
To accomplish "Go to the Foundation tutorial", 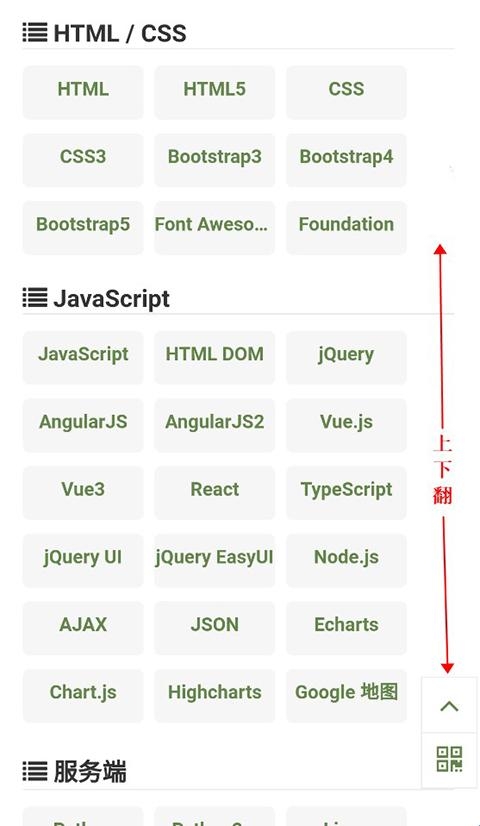I will pos(346,227).
